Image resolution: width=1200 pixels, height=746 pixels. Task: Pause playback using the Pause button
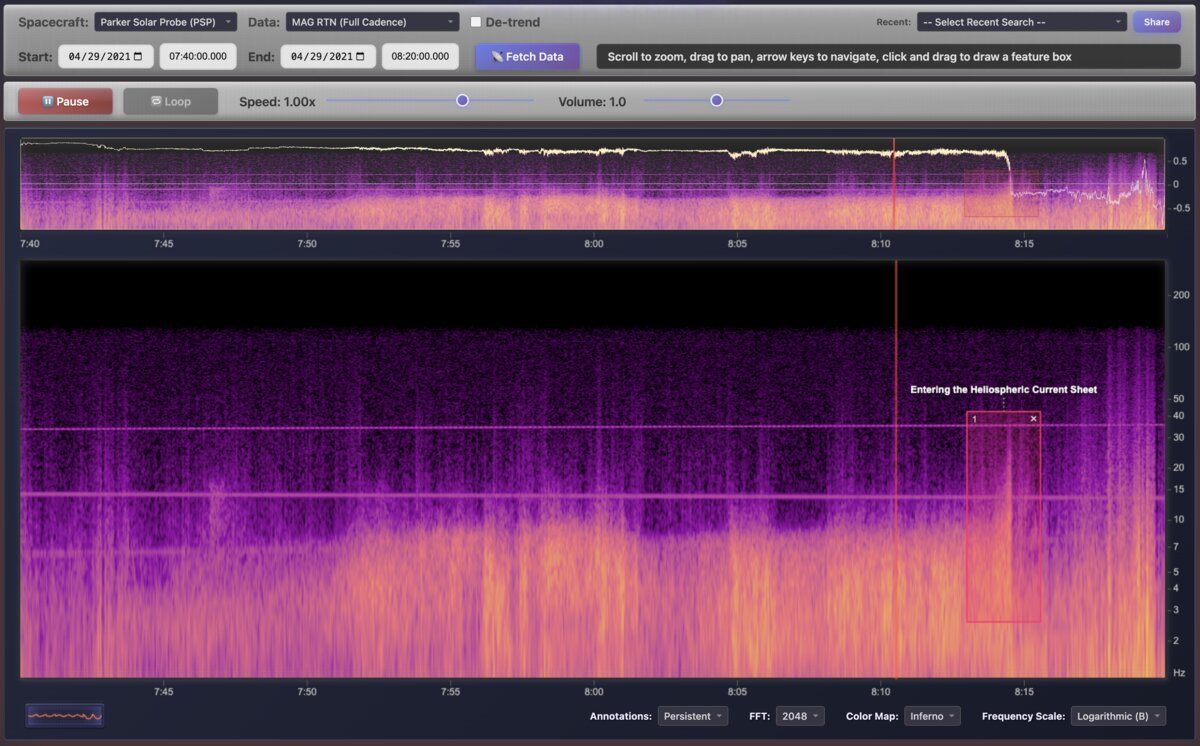[x=64, y=100]
